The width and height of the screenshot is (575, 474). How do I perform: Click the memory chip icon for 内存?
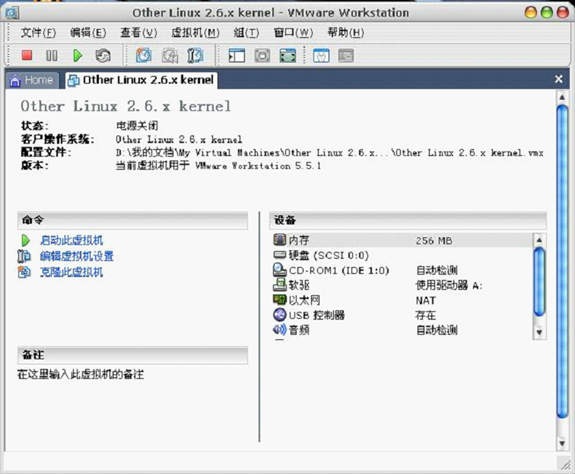279,240
